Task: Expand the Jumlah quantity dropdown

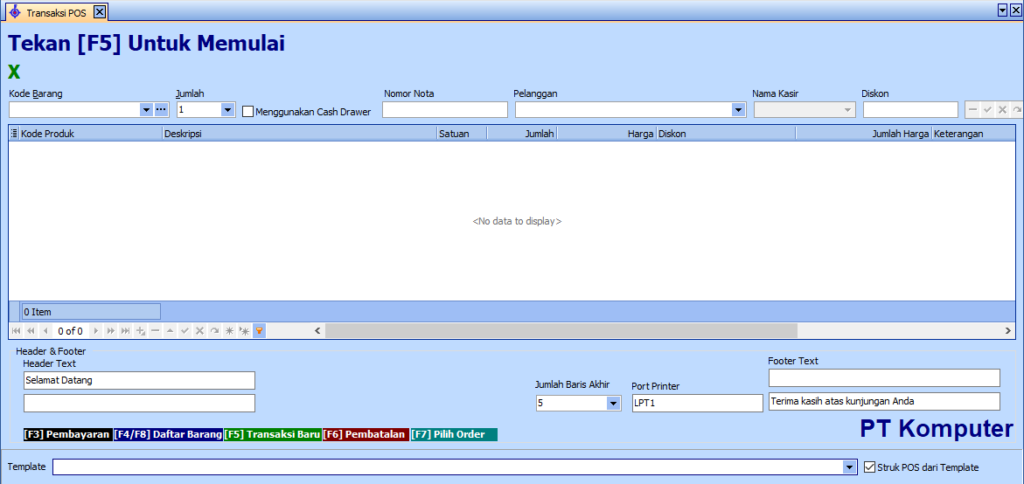Action: click(227, 110)
